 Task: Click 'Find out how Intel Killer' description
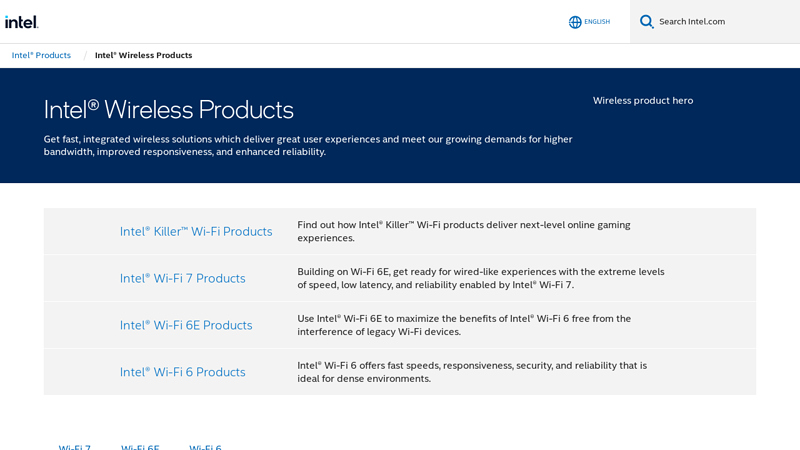point(464,231)
